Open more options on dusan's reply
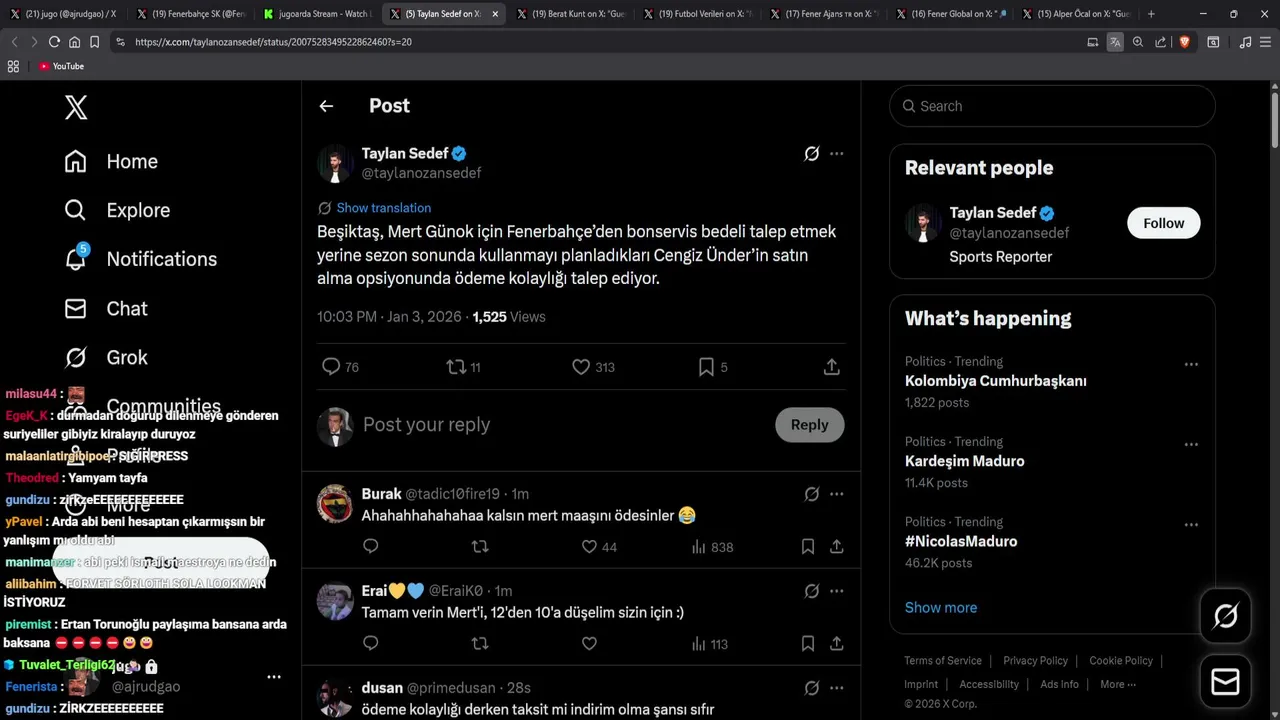 coord(837,688)
